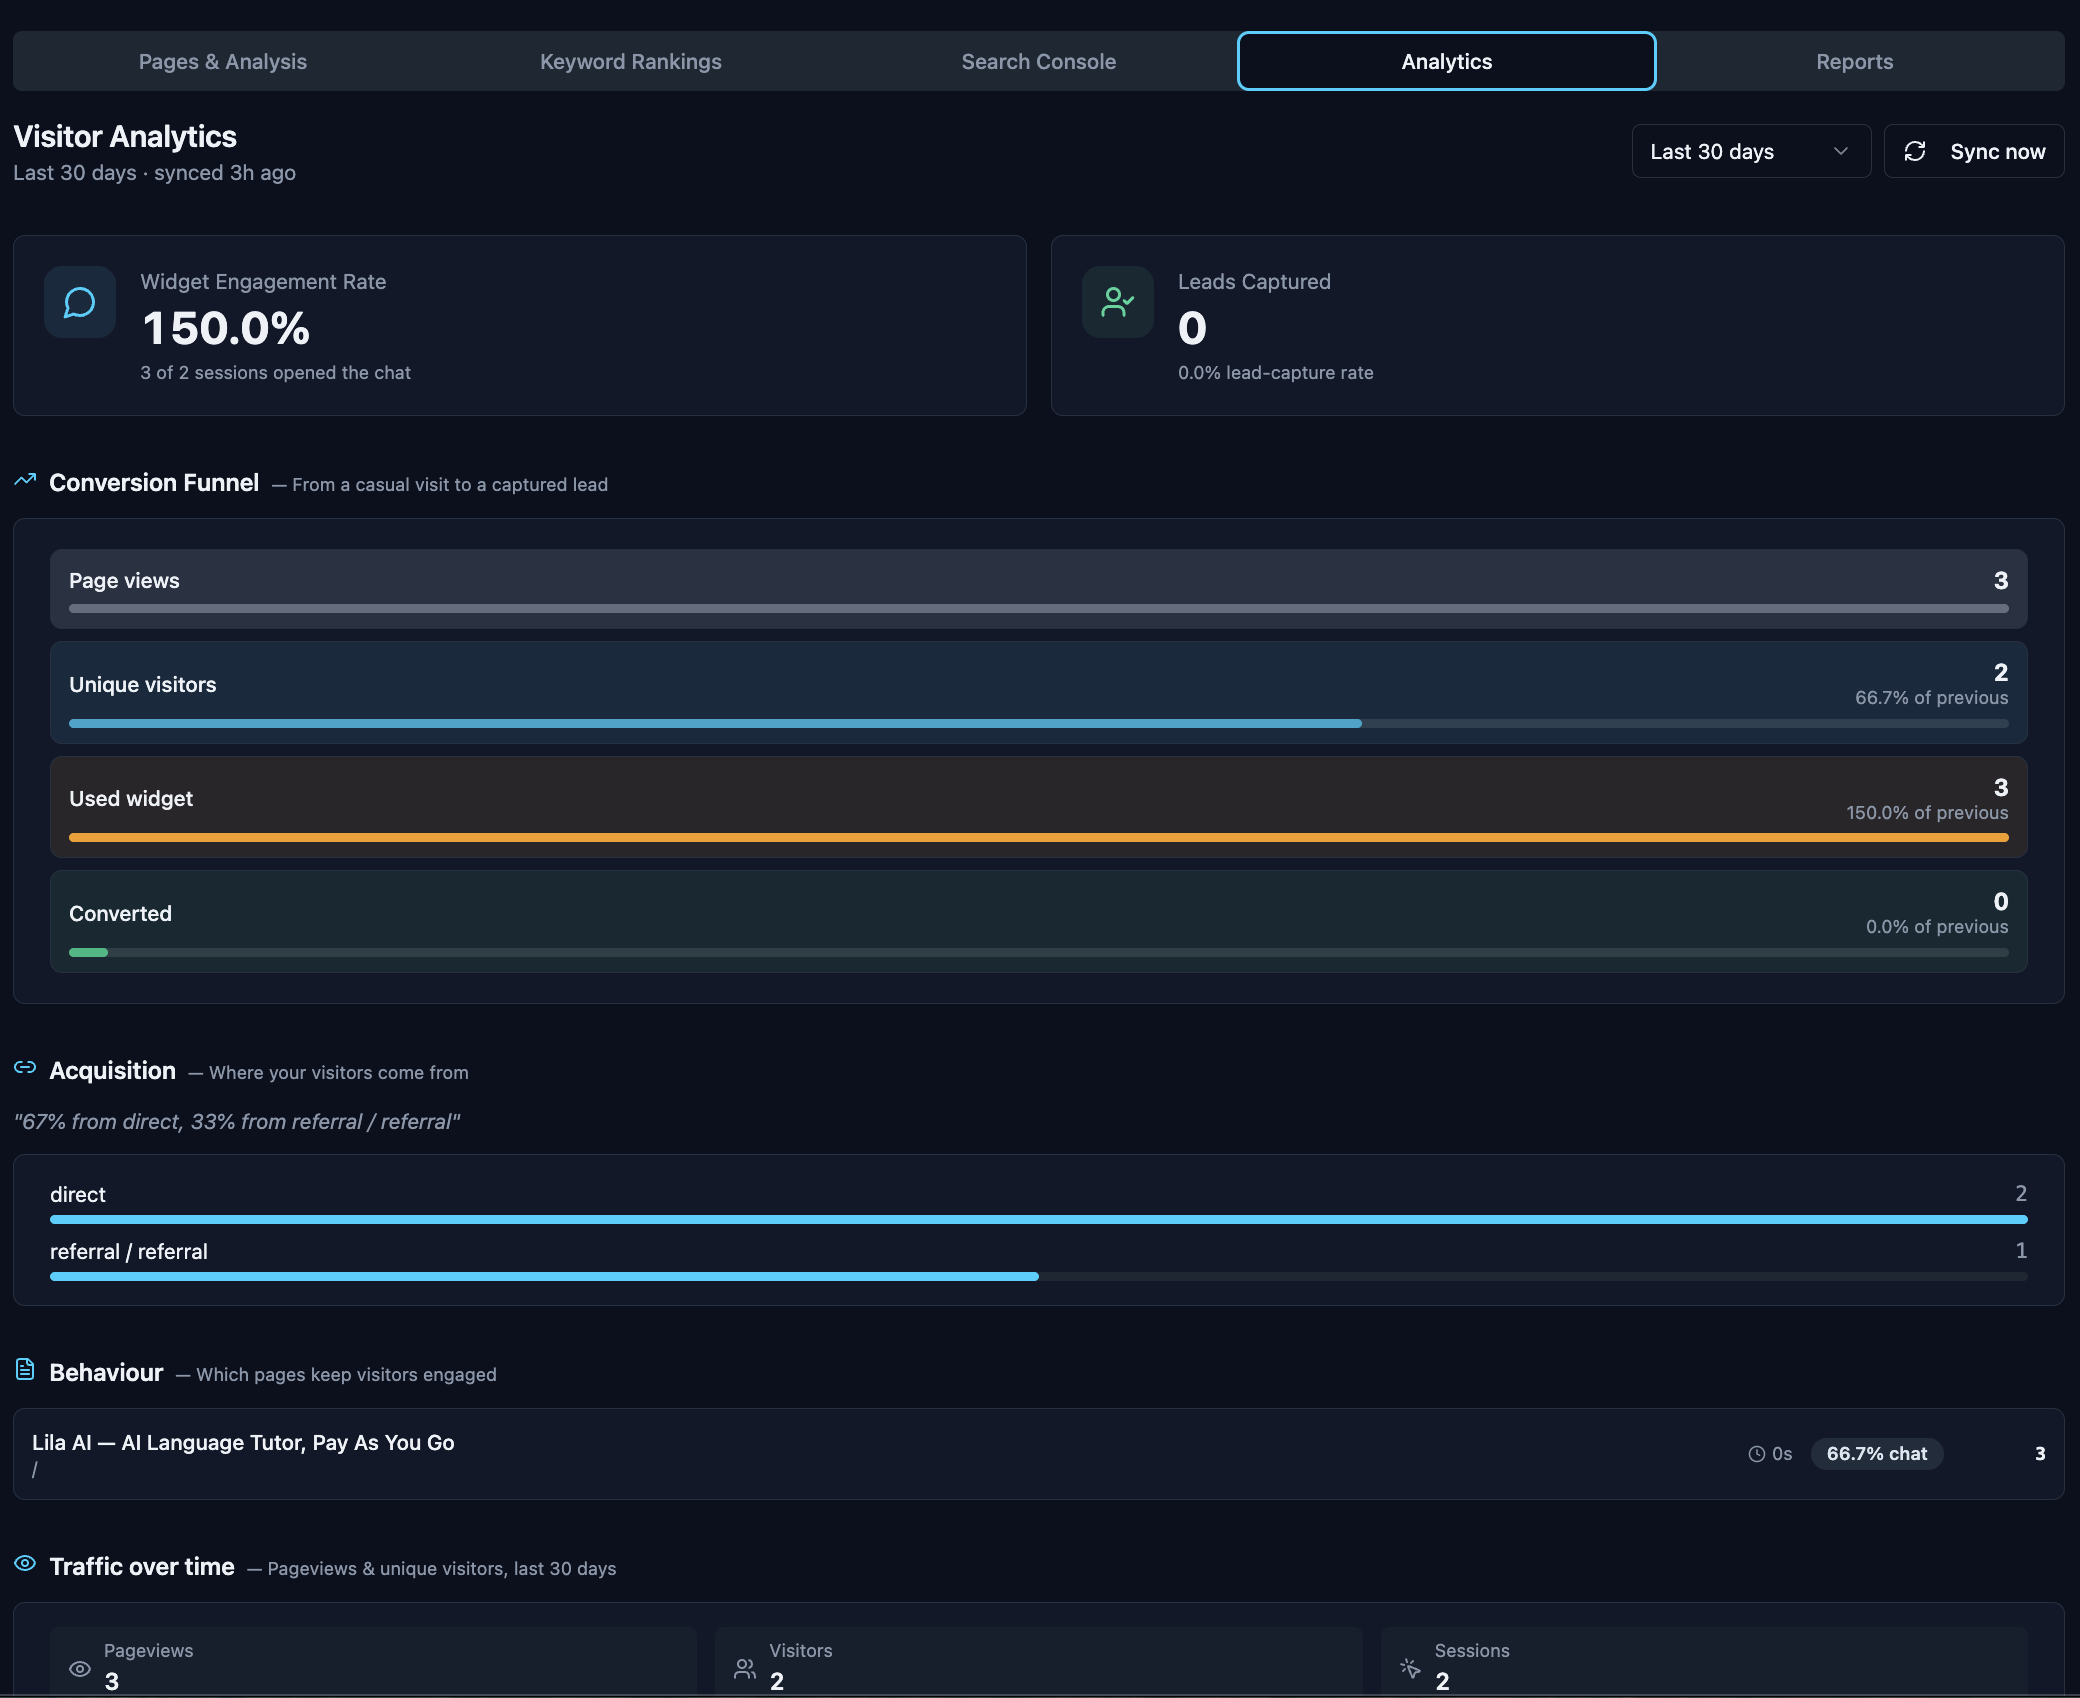
Task: Click the eye icon beside Traffic over time
Action: [25, 1563]
